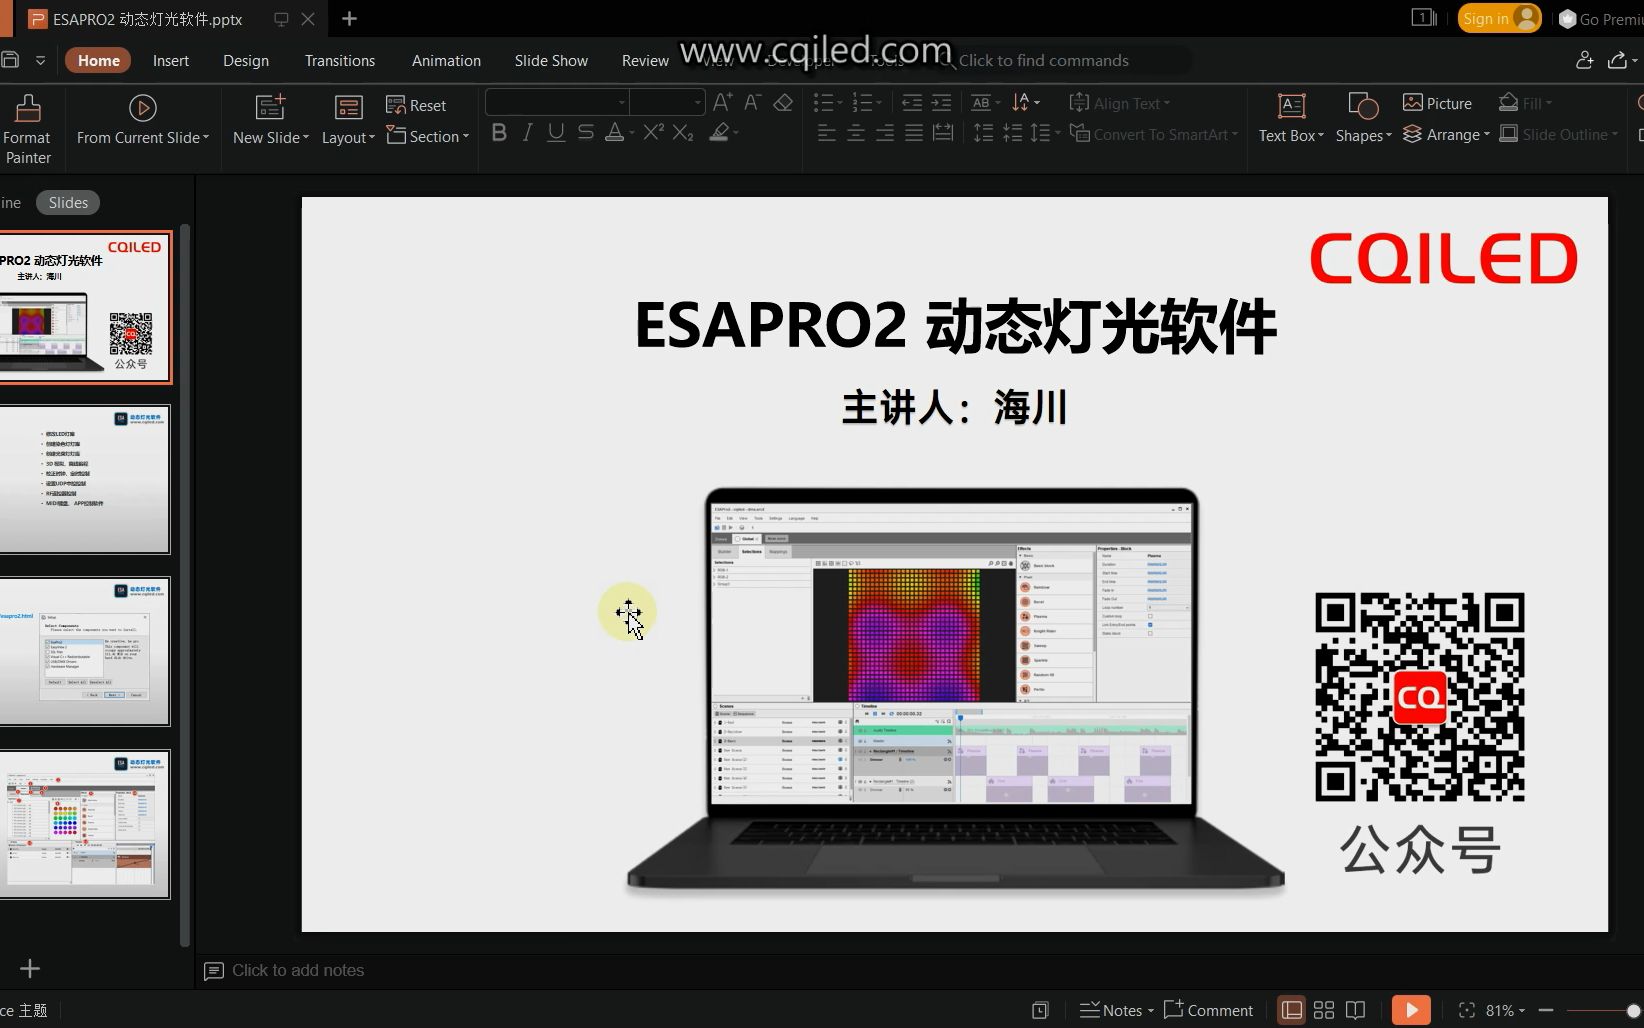Open Align Text dropdown

(x=1119, y=103)
